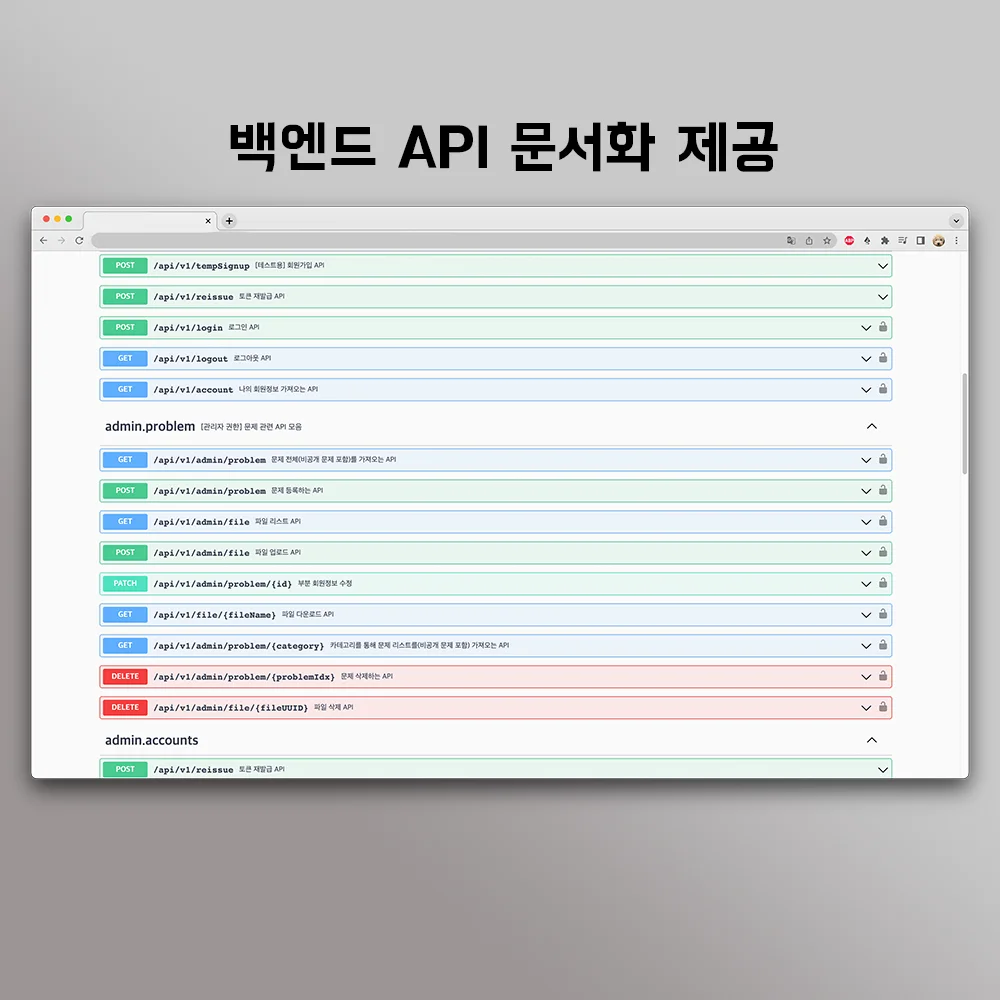Click the browser profile avatar

[938, 240]
